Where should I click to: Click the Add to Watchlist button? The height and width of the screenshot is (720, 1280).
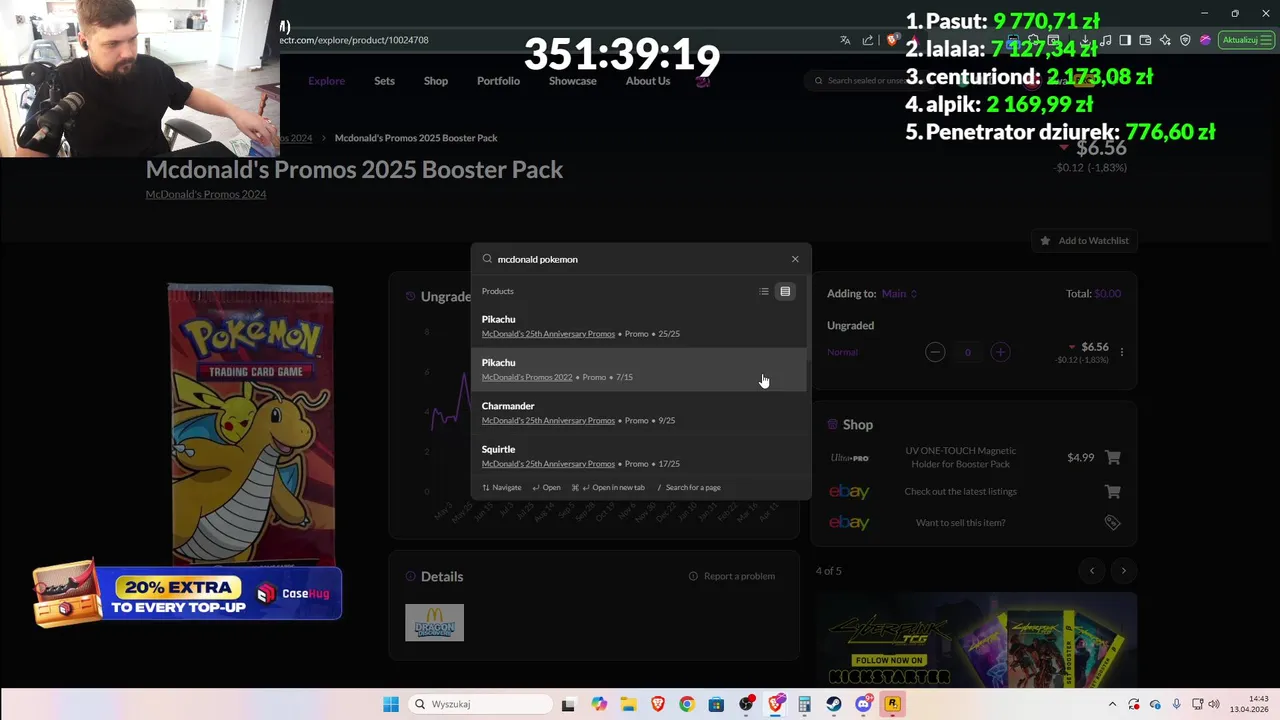pyautogui.click(x=1084, y=241)
